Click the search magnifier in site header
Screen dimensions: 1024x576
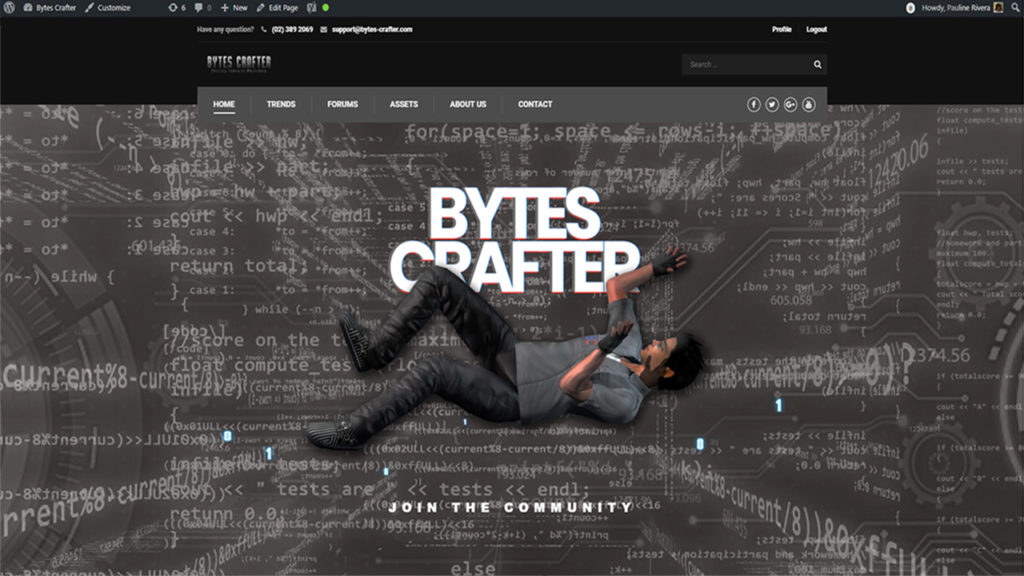817,65
